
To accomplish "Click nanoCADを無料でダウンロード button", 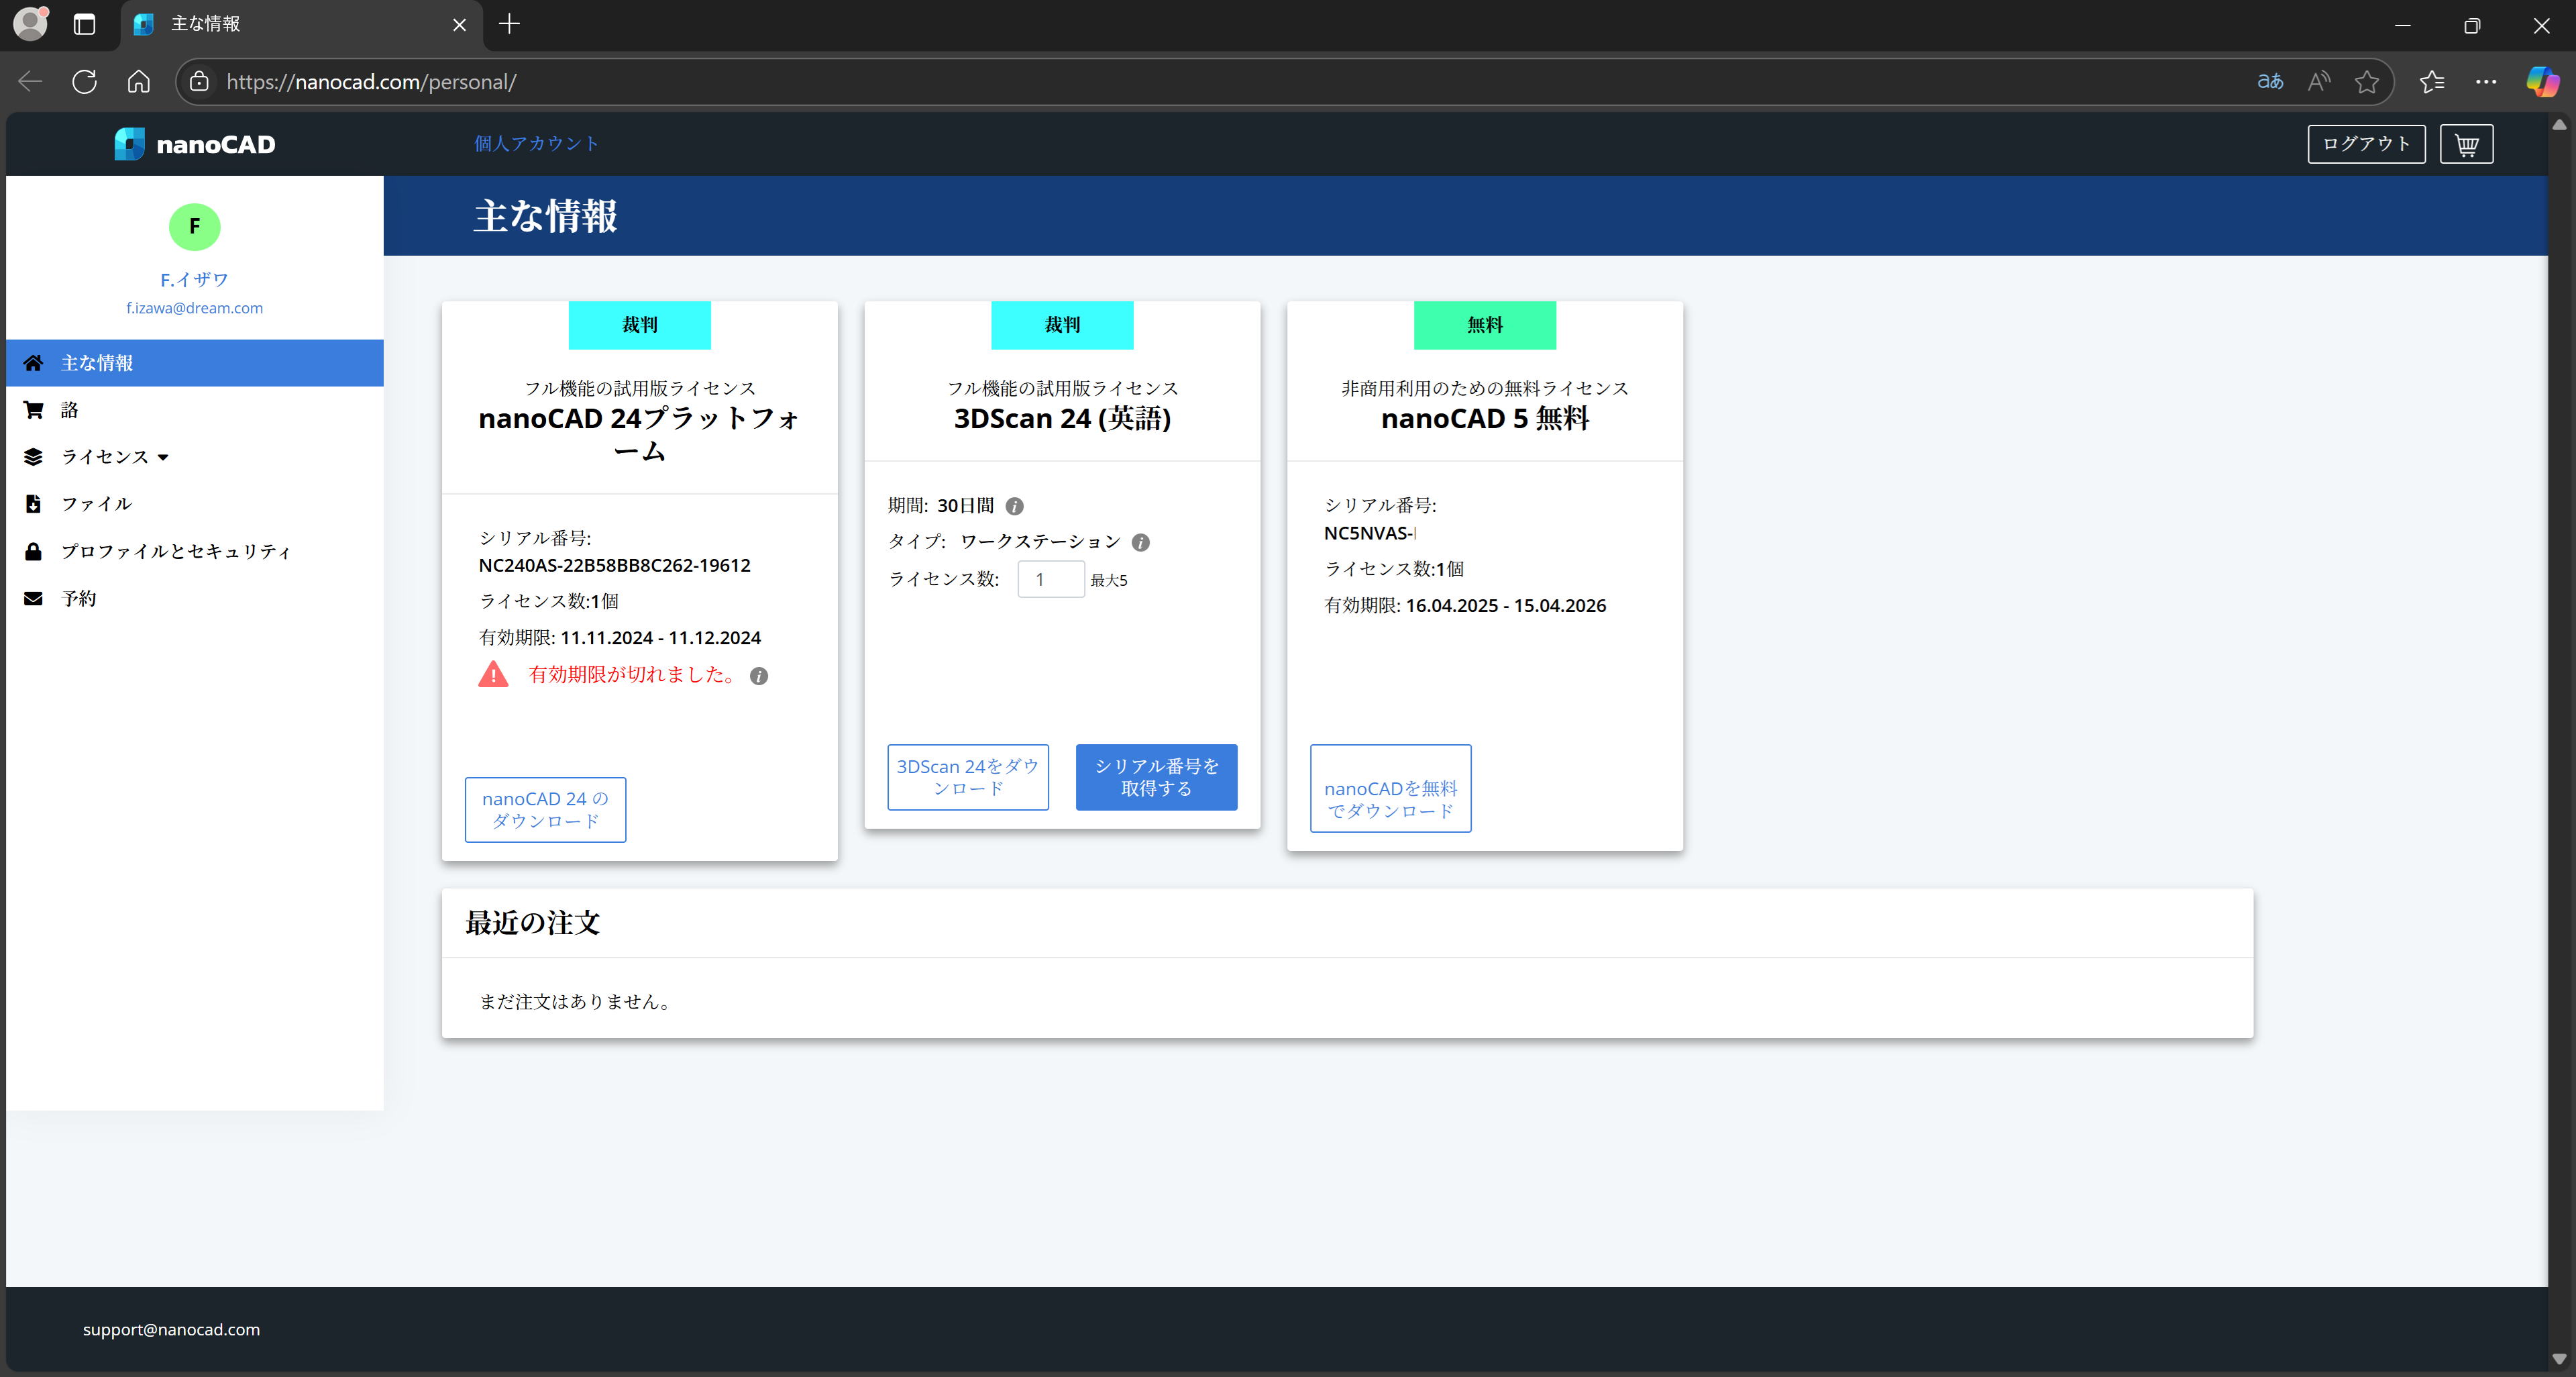I will (x=1390, y=788).
